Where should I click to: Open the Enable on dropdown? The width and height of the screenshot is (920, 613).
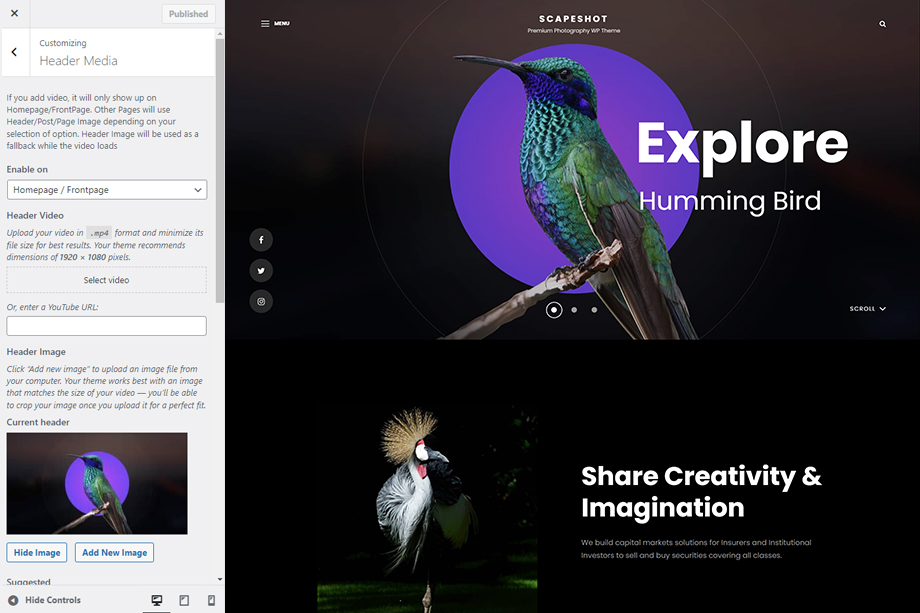[x=107, y=189]
